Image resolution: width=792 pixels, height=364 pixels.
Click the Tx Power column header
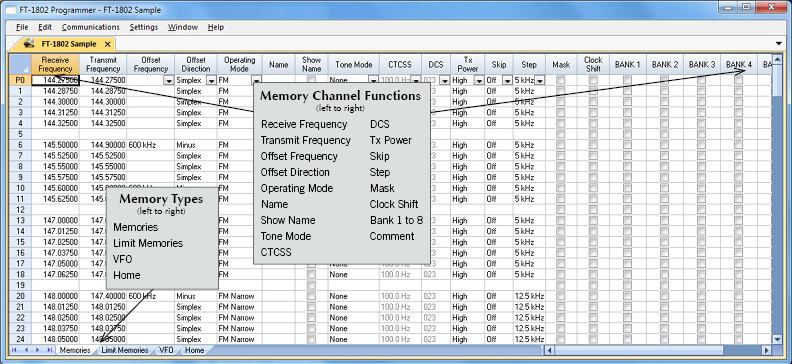[468, 64]
